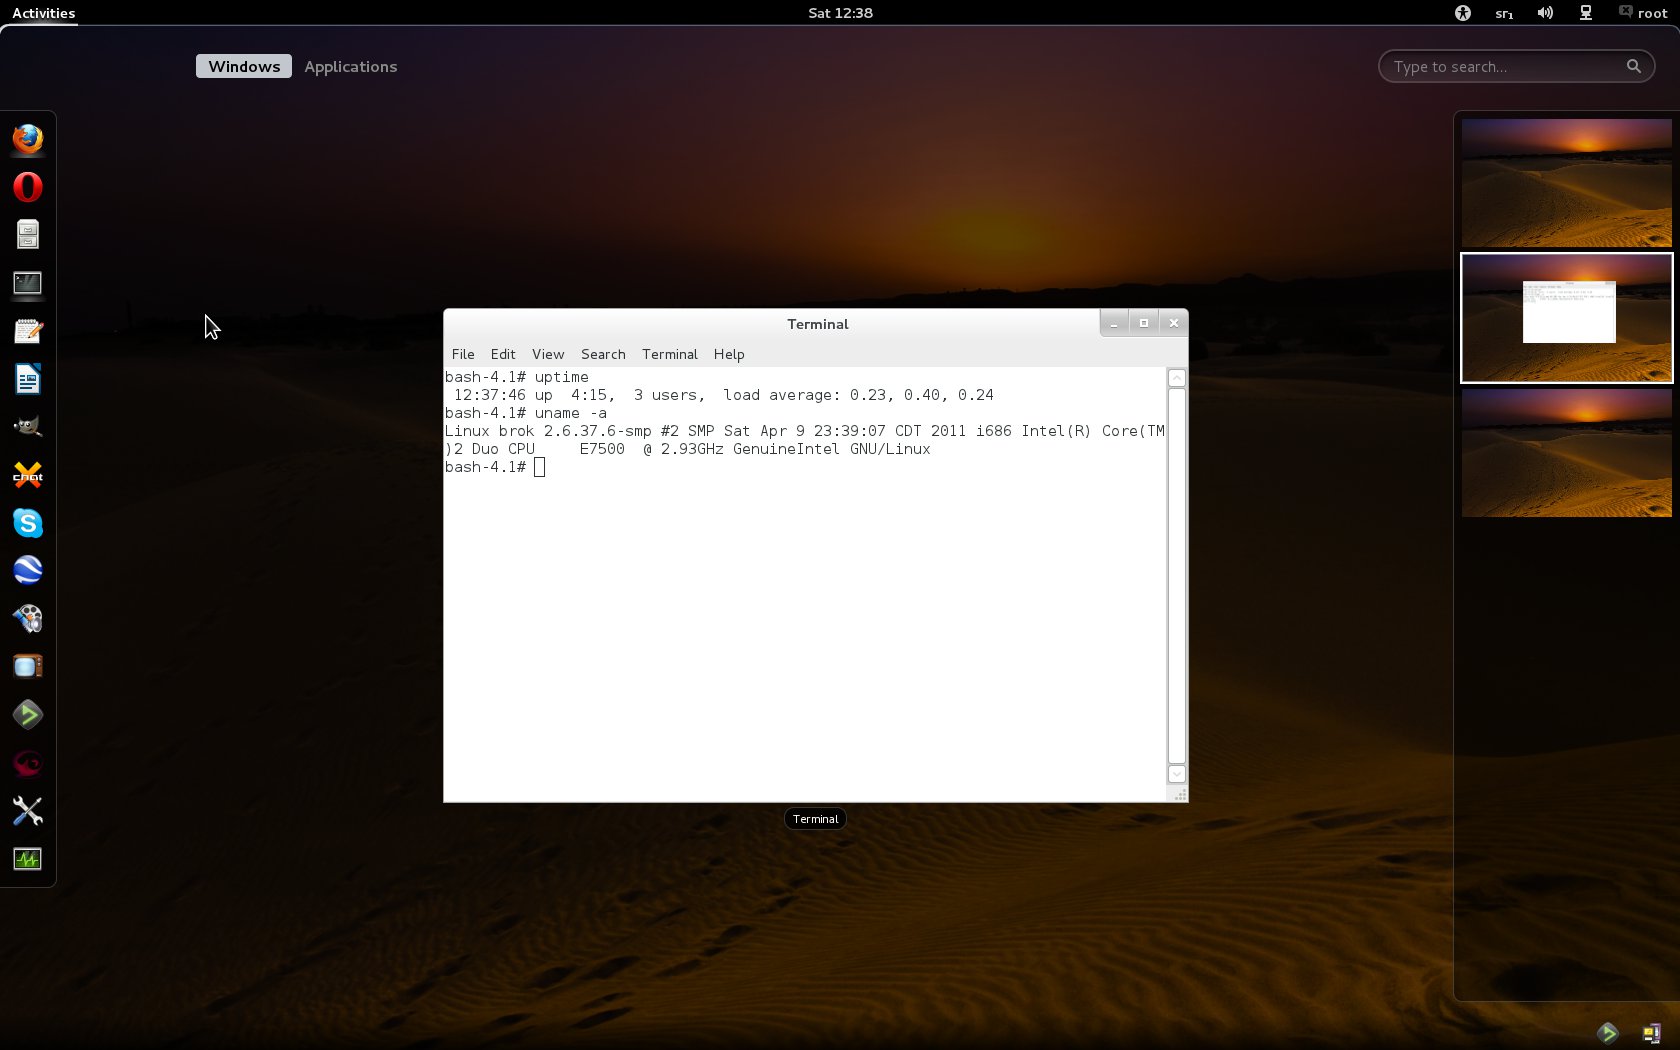
Task: Select the first workspace thumbnail
Action: 1566,183
